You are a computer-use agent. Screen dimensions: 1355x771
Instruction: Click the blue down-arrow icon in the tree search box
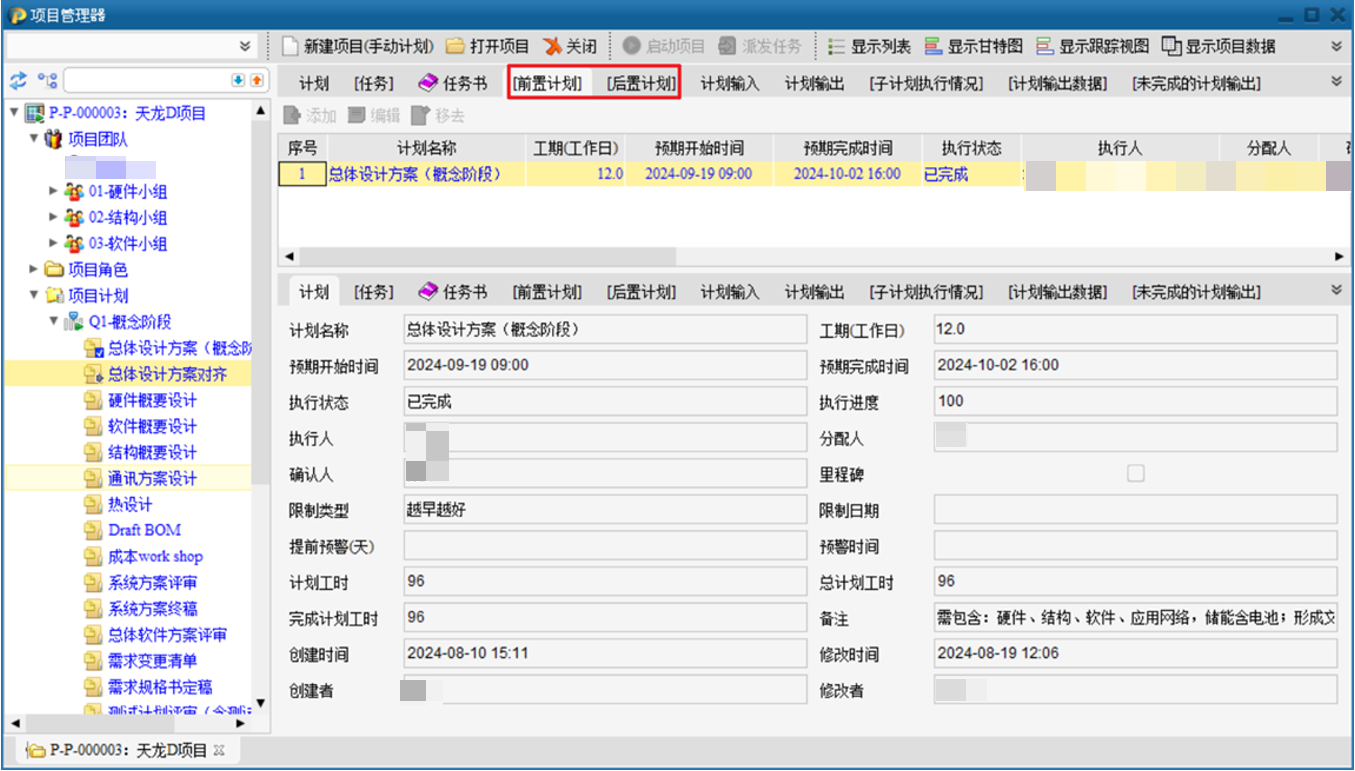(238, 80)
